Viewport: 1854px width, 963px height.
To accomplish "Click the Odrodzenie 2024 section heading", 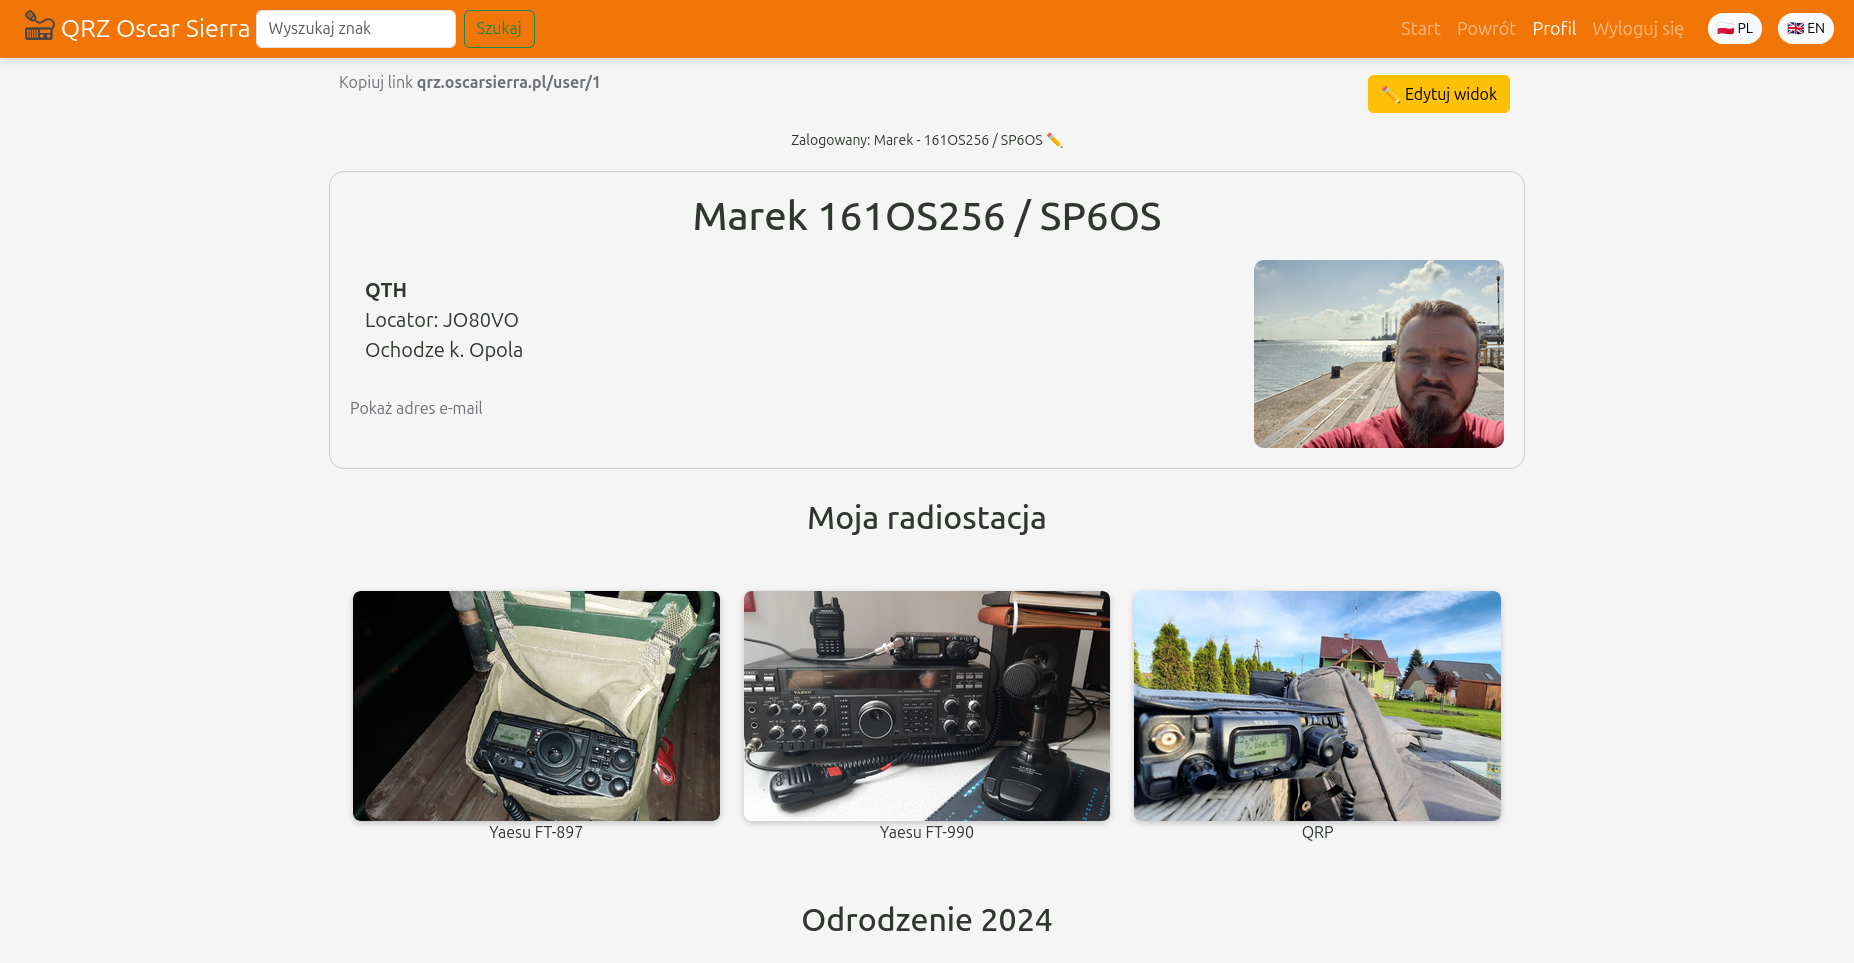I will [x=926, y=920].
